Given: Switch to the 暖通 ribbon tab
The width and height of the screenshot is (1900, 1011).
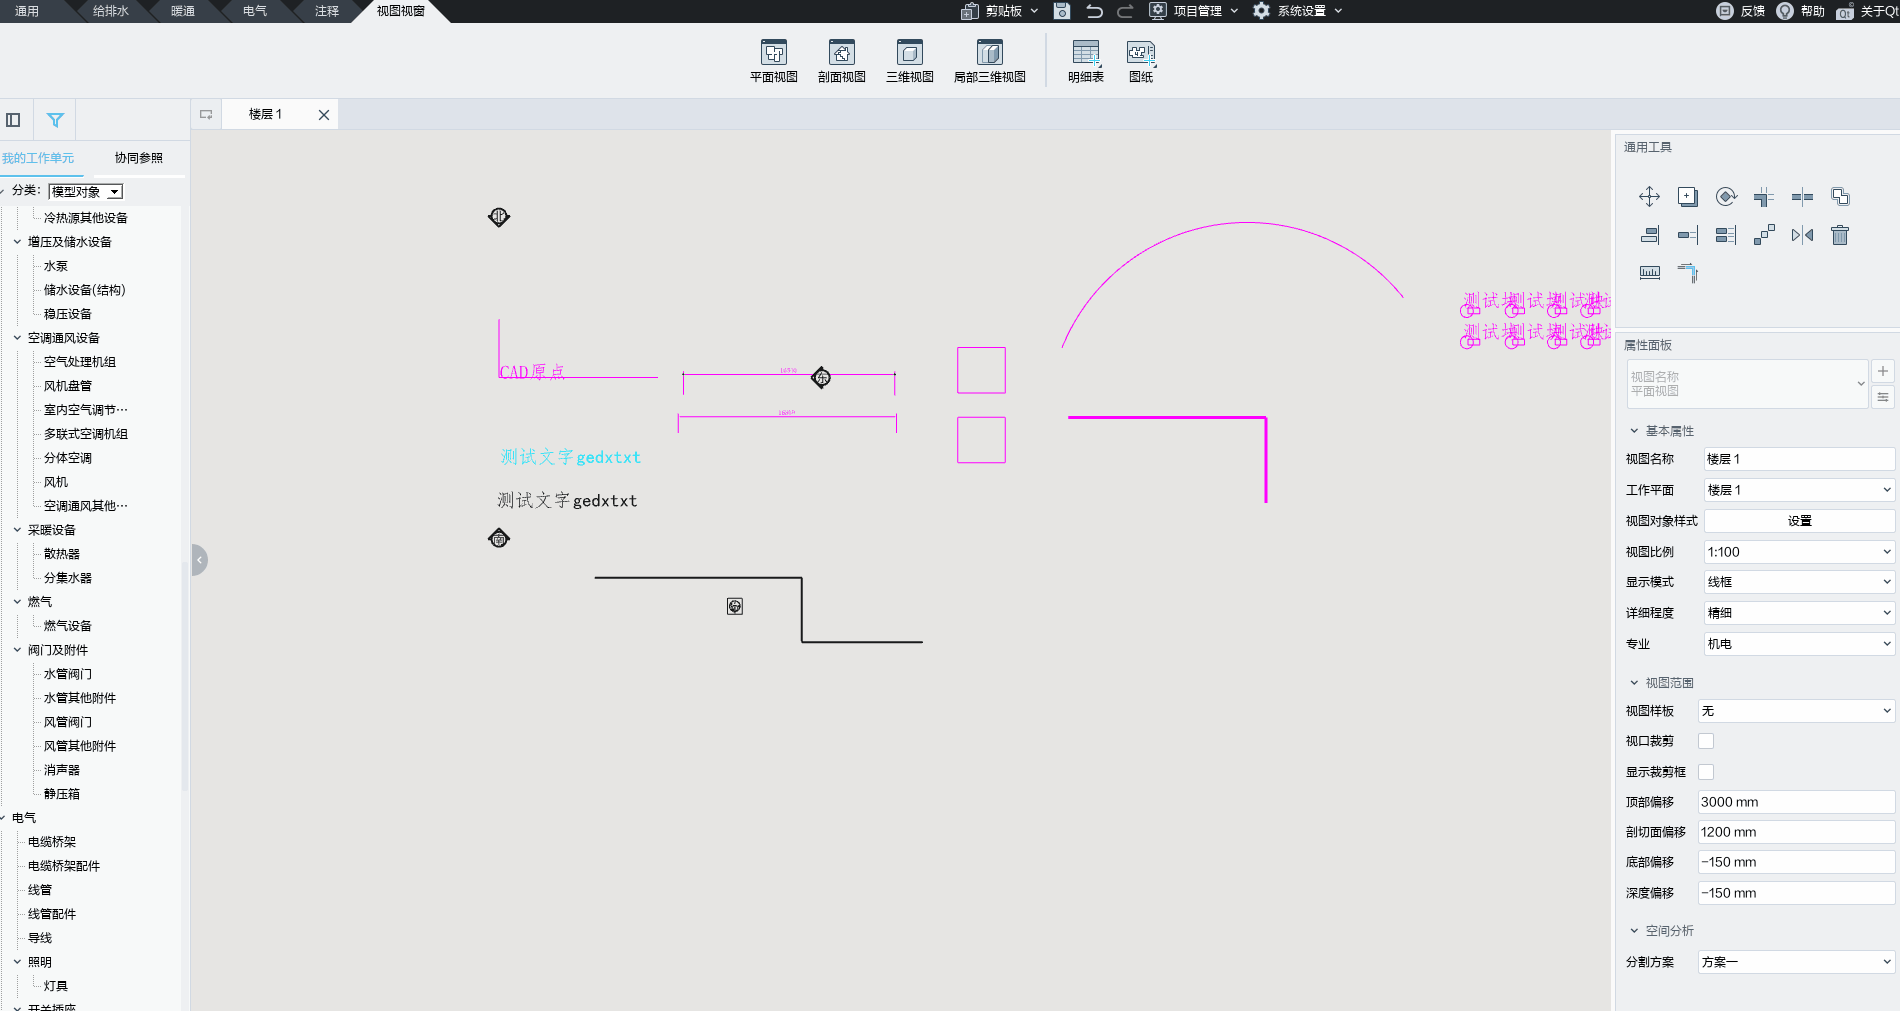Looking at the screenshot, I should tap(183, 11).
